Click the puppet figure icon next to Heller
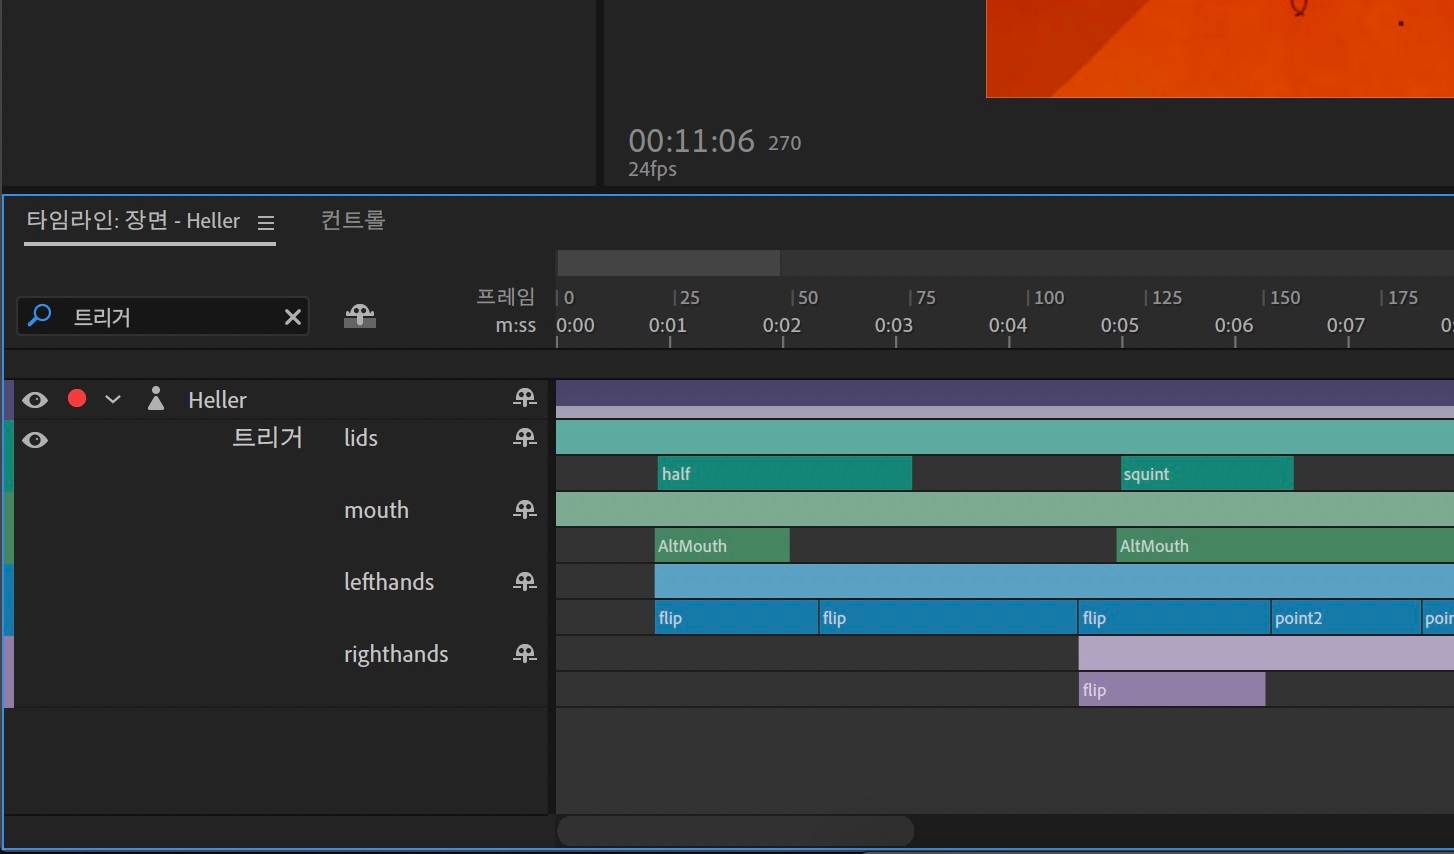 (x=155, y=399)
